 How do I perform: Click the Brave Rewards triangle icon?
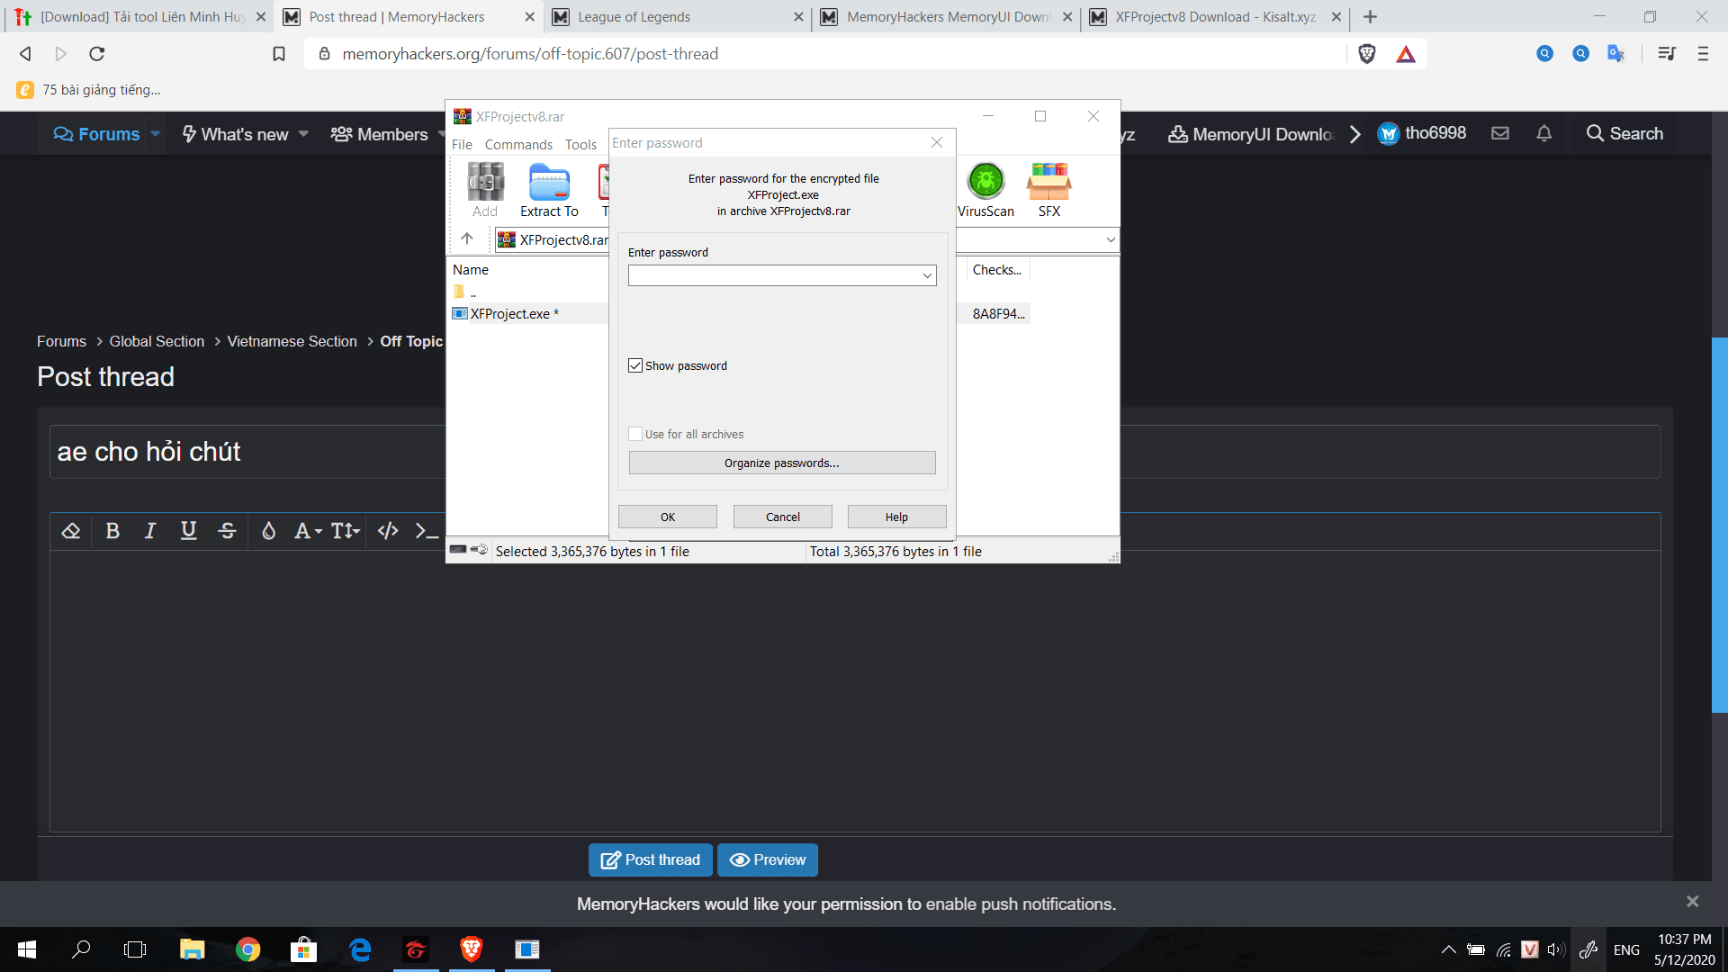tap(1406, 54)
